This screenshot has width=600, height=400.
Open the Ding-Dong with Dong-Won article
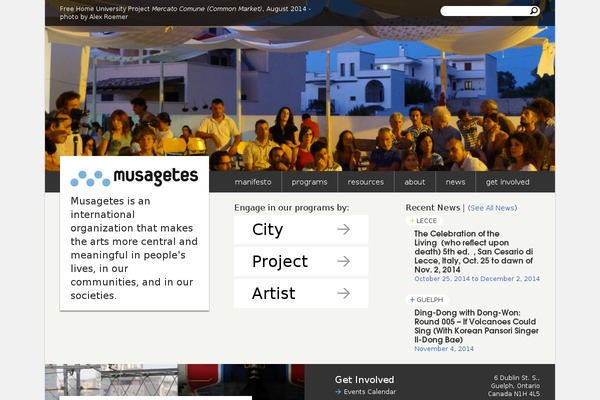[476, 326]
